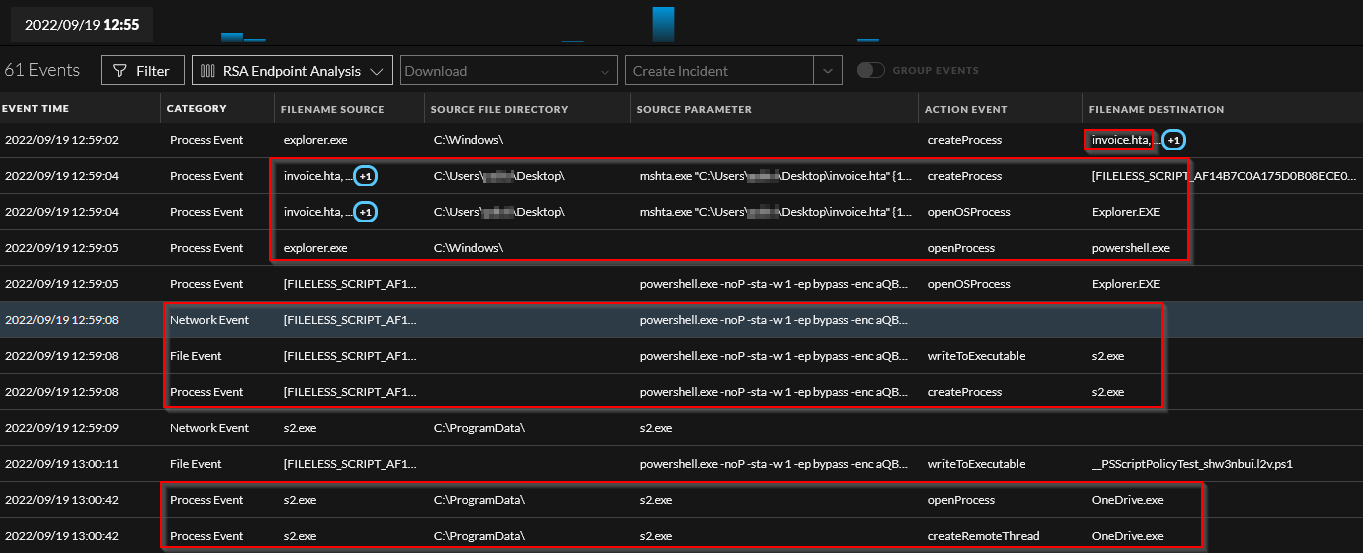Open the Create Incident dropdown arrow
1363x553 pixels.
(x=827, y=71)
